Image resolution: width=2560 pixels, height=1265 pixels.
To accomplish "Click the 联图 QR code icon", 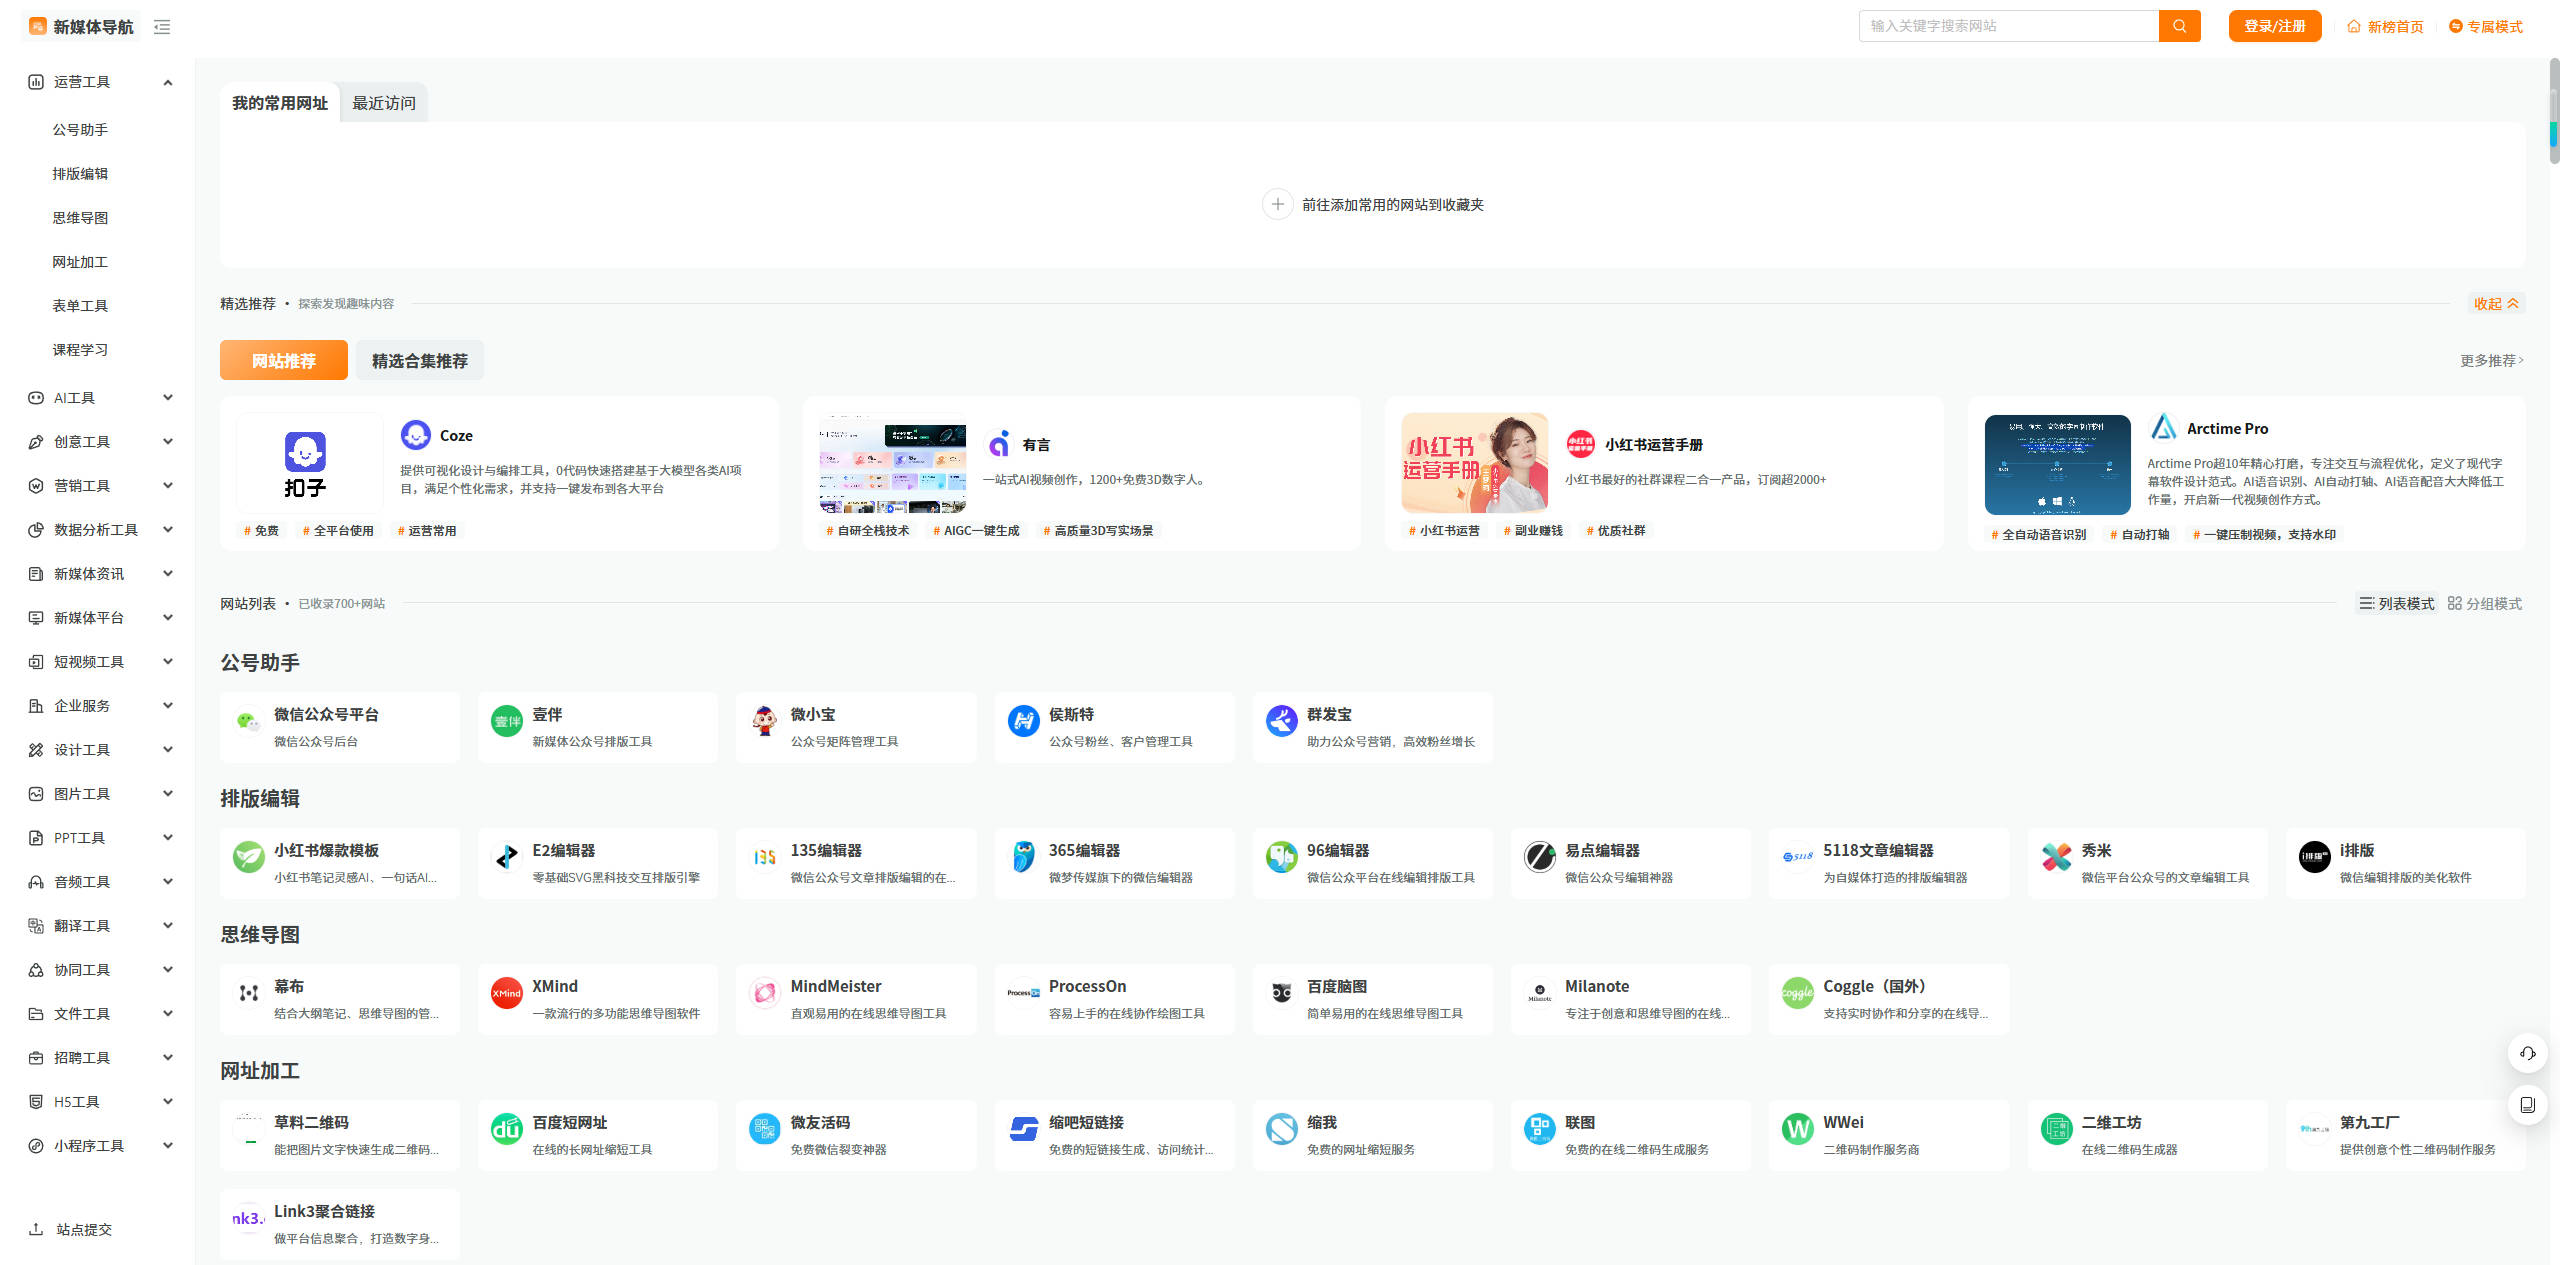I will click(1539, 1129).
